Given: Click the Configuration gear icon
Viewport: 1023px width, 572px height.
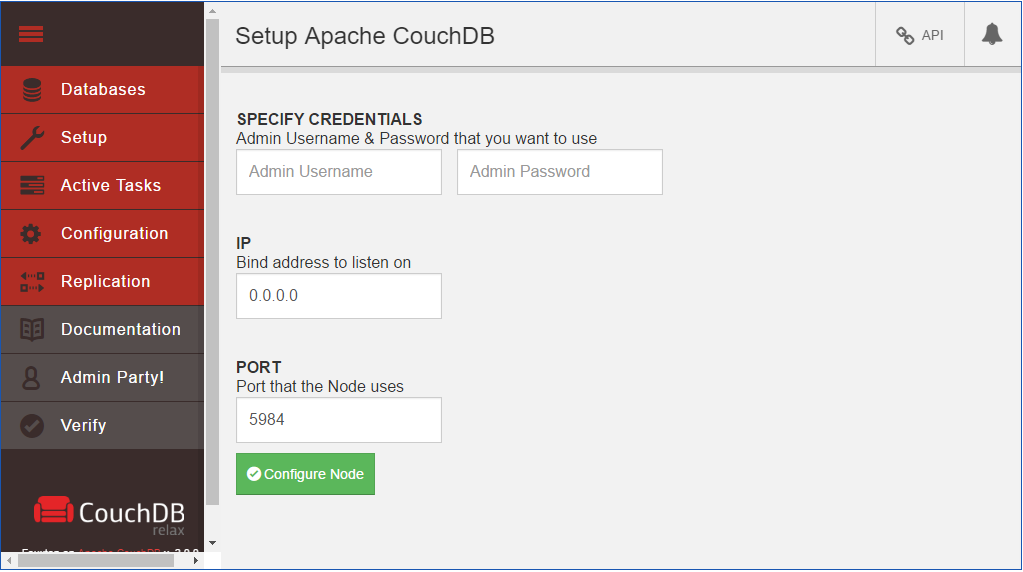Looking at the screenshot, I should (x=32, y=234).
